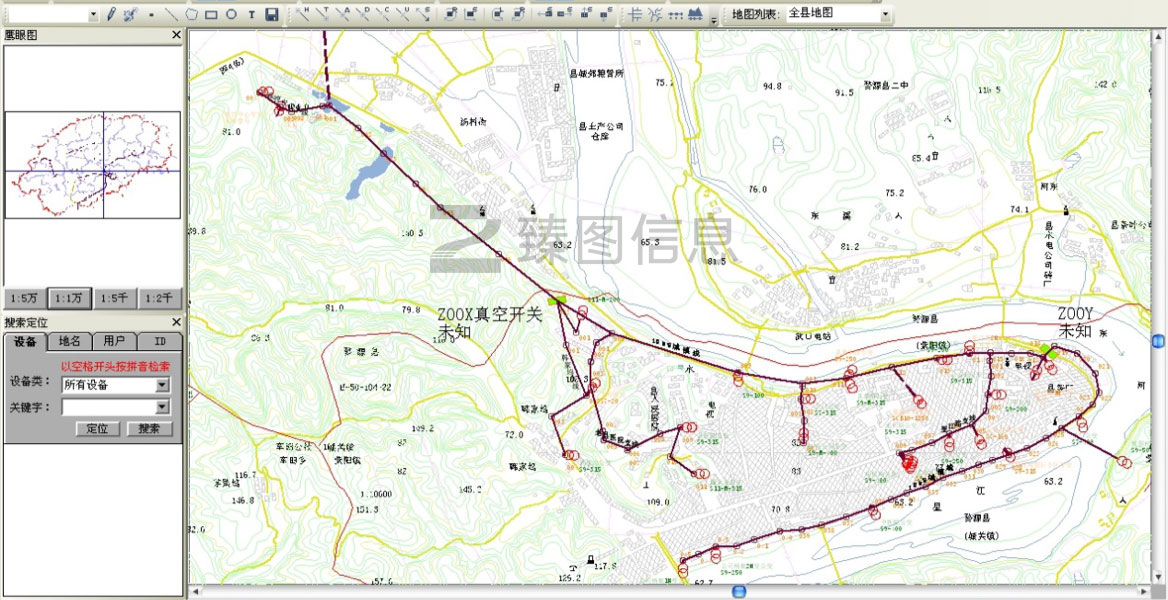The image size is (1168, 600).
Task: Set map scale to 1:5万
Action: point(25,298)
